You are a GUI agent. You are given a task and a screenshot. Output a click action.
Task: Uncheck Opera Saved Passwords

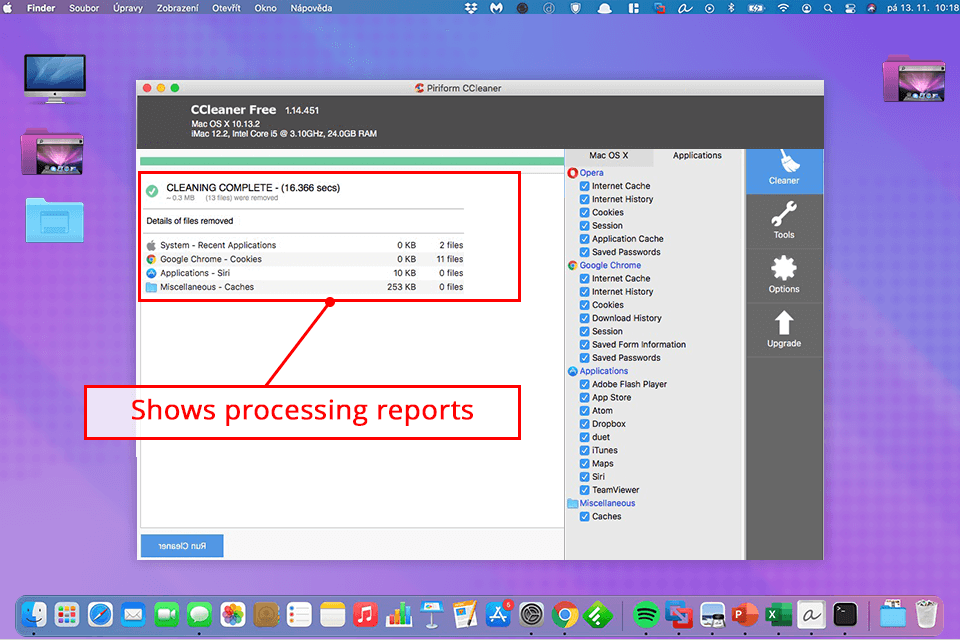point(585,252)
